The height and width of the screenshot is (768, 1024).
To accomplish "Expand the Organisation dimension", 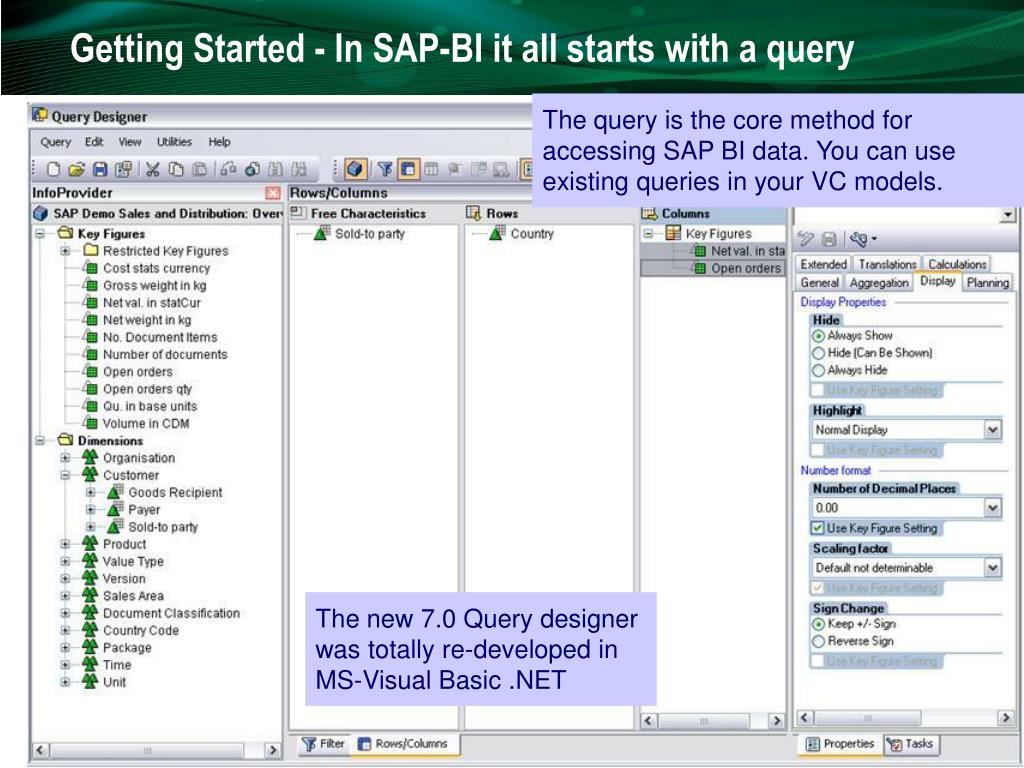I will [65, 458].
